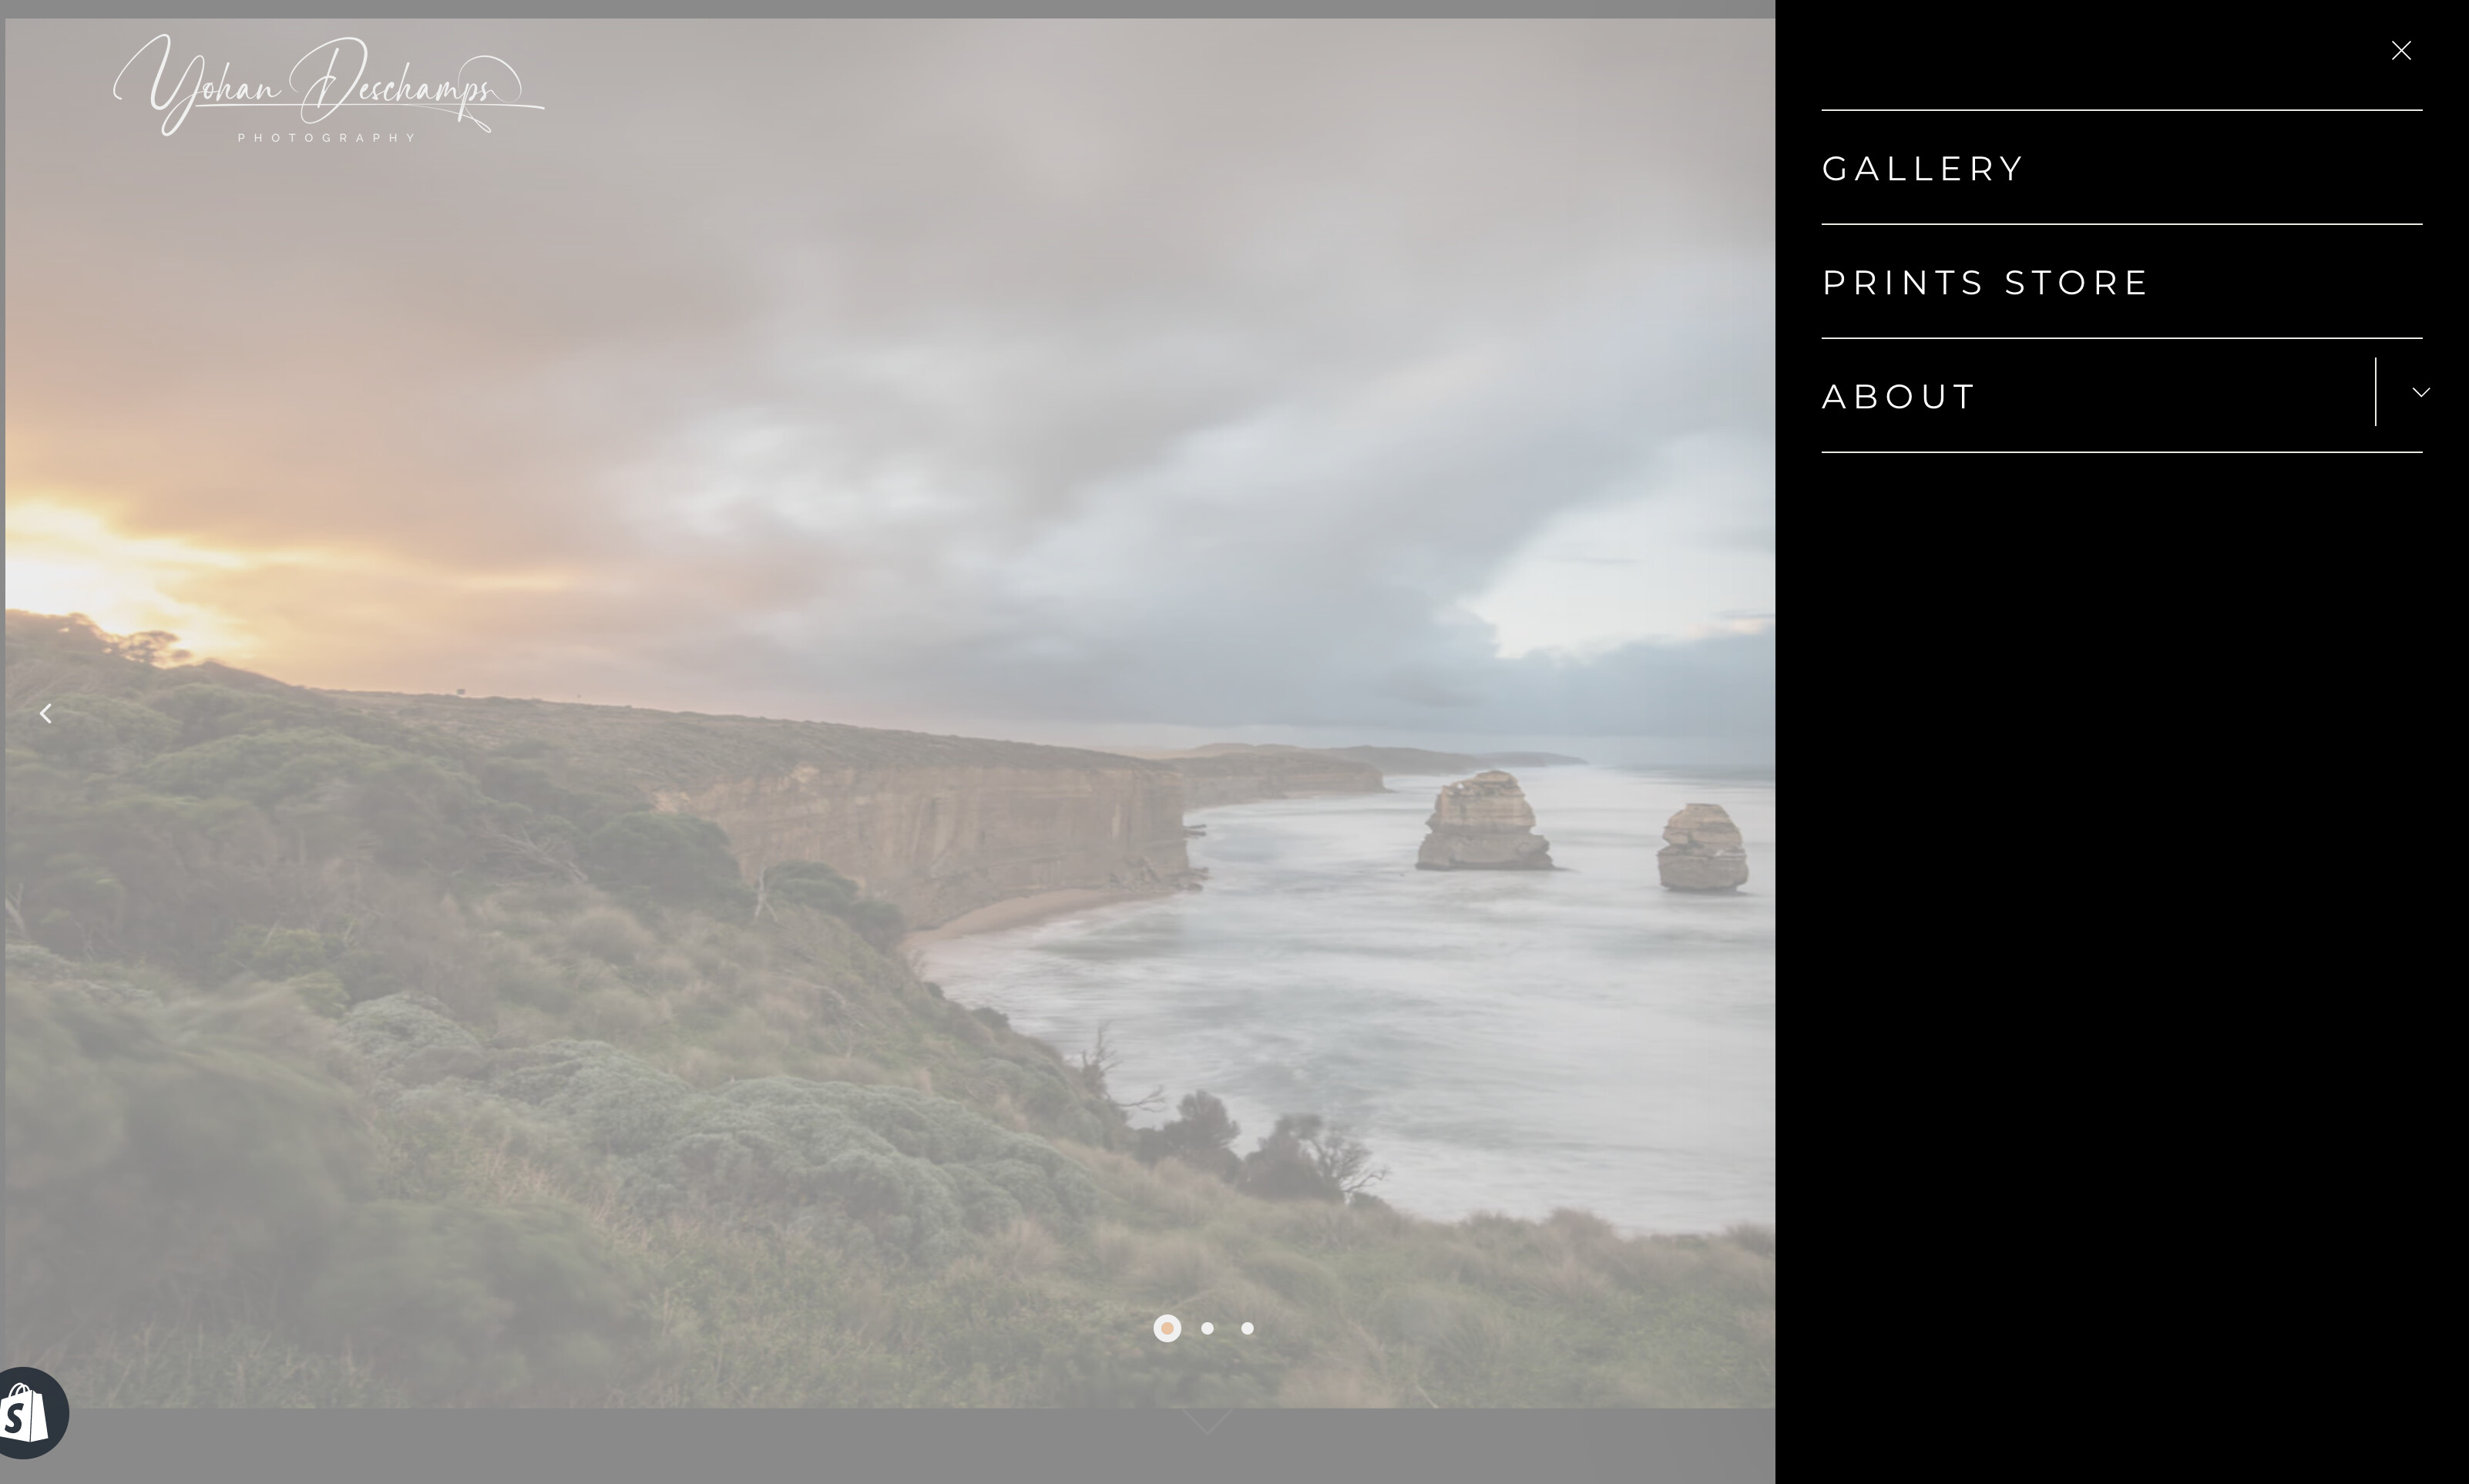Screen dimensions: 2469x1484
Task: Go to the ABOUT page link
Action: (x=1897, y=396)
